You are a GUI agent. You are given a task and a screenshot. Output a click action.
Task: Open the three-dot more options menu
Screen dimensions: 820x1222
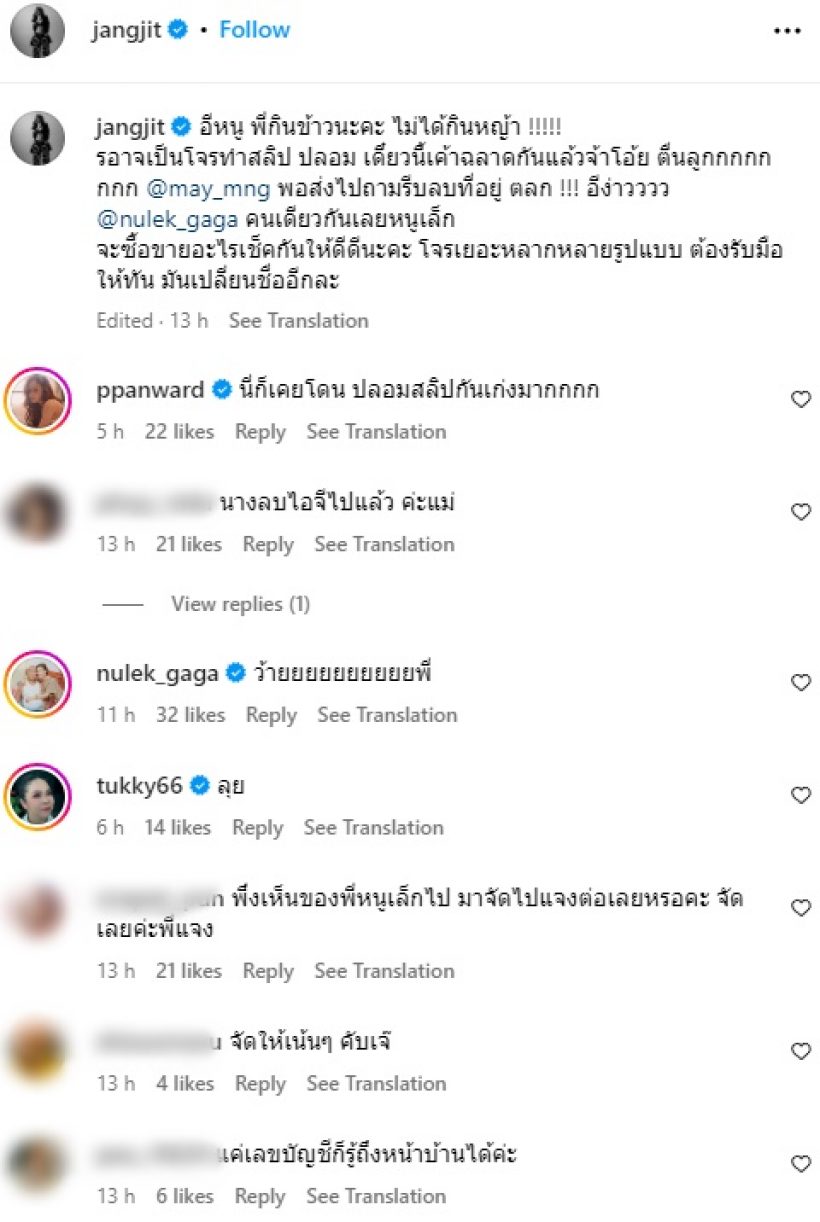coord(788,31)
